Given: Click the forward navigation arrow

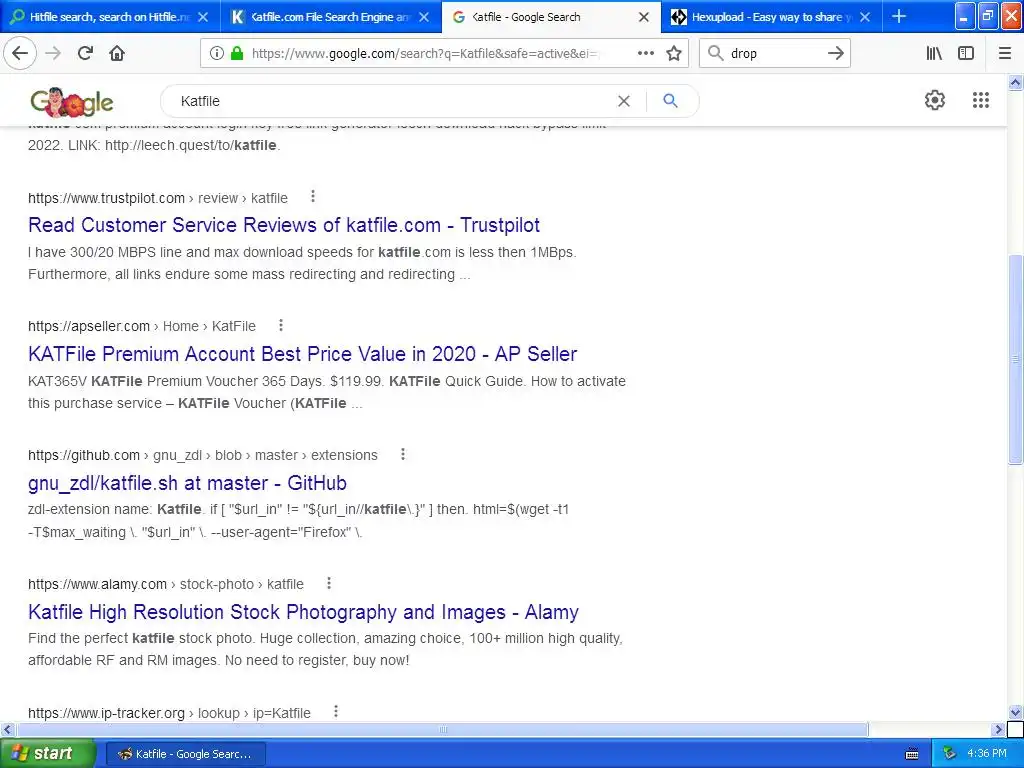Looking at the screenshot, I should click(x=53, y=54).
